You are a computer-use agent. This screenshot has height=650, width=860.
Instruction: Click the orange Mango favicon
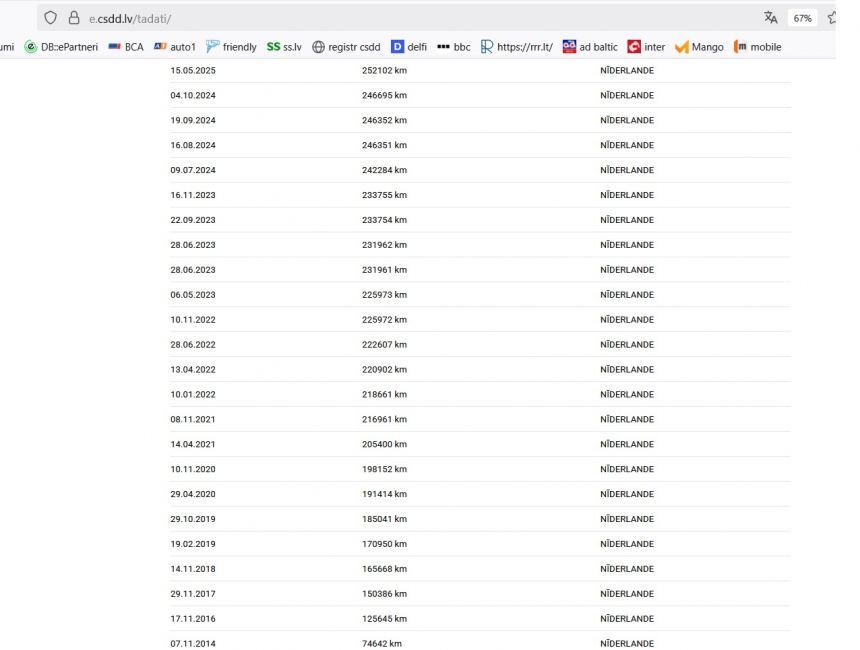682,47
